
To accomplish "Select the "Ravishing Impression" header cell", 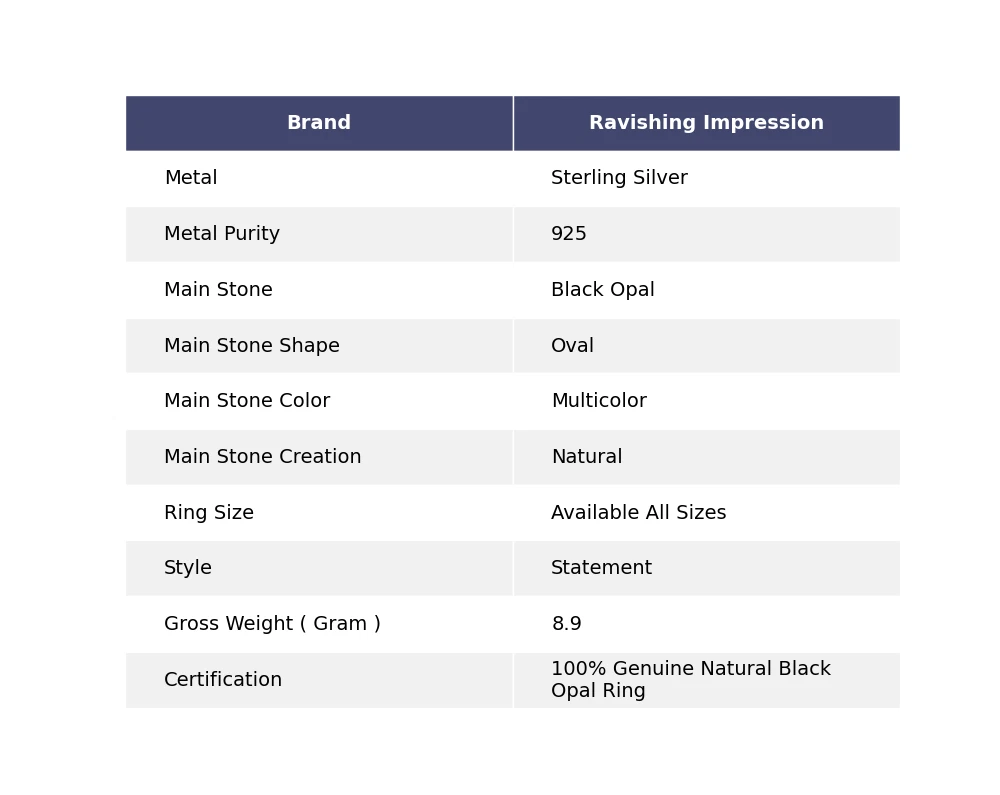I will point(706,123).
